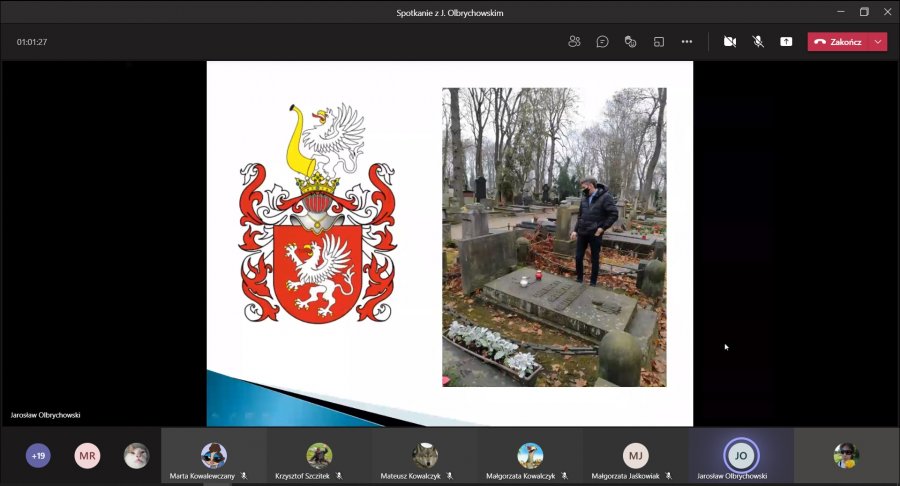This screenshot has width=900, height=486.
Task: Open the more actions ellipsis menu
Action: tap(687, 42)
